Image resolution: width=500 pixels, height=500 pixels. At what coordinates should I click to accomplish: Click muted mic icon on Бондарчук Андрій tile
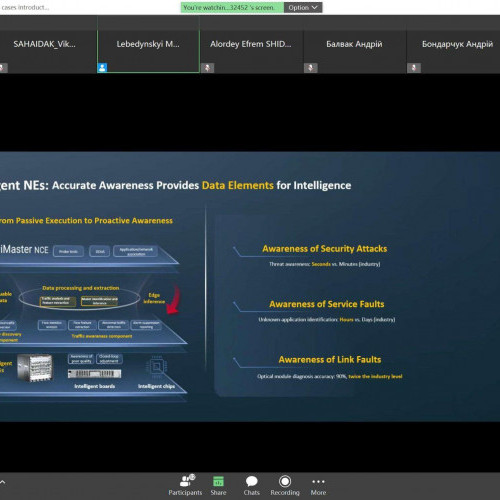tap(414, 68)
